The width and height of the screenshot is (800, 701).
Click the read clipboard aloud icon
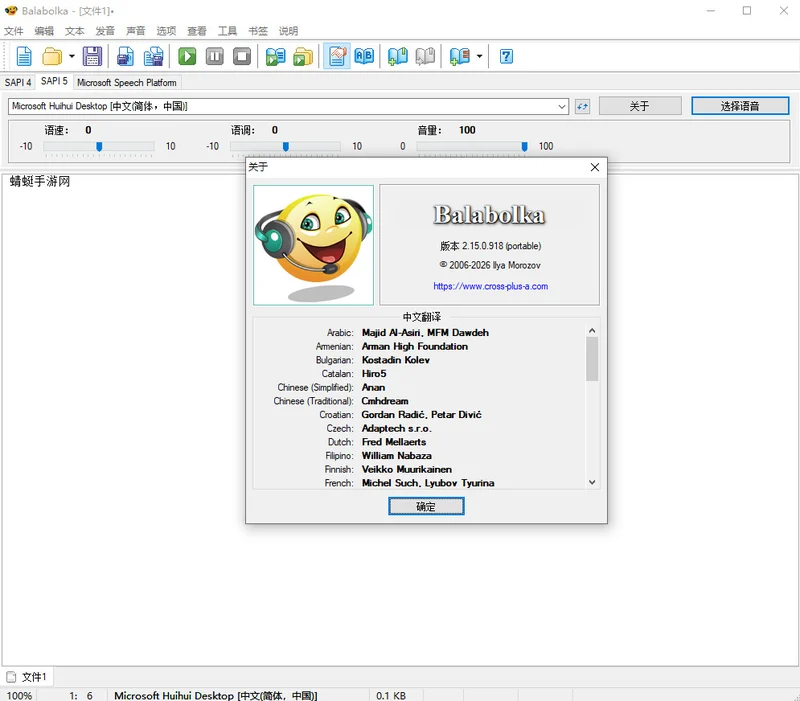coord(276,56)
